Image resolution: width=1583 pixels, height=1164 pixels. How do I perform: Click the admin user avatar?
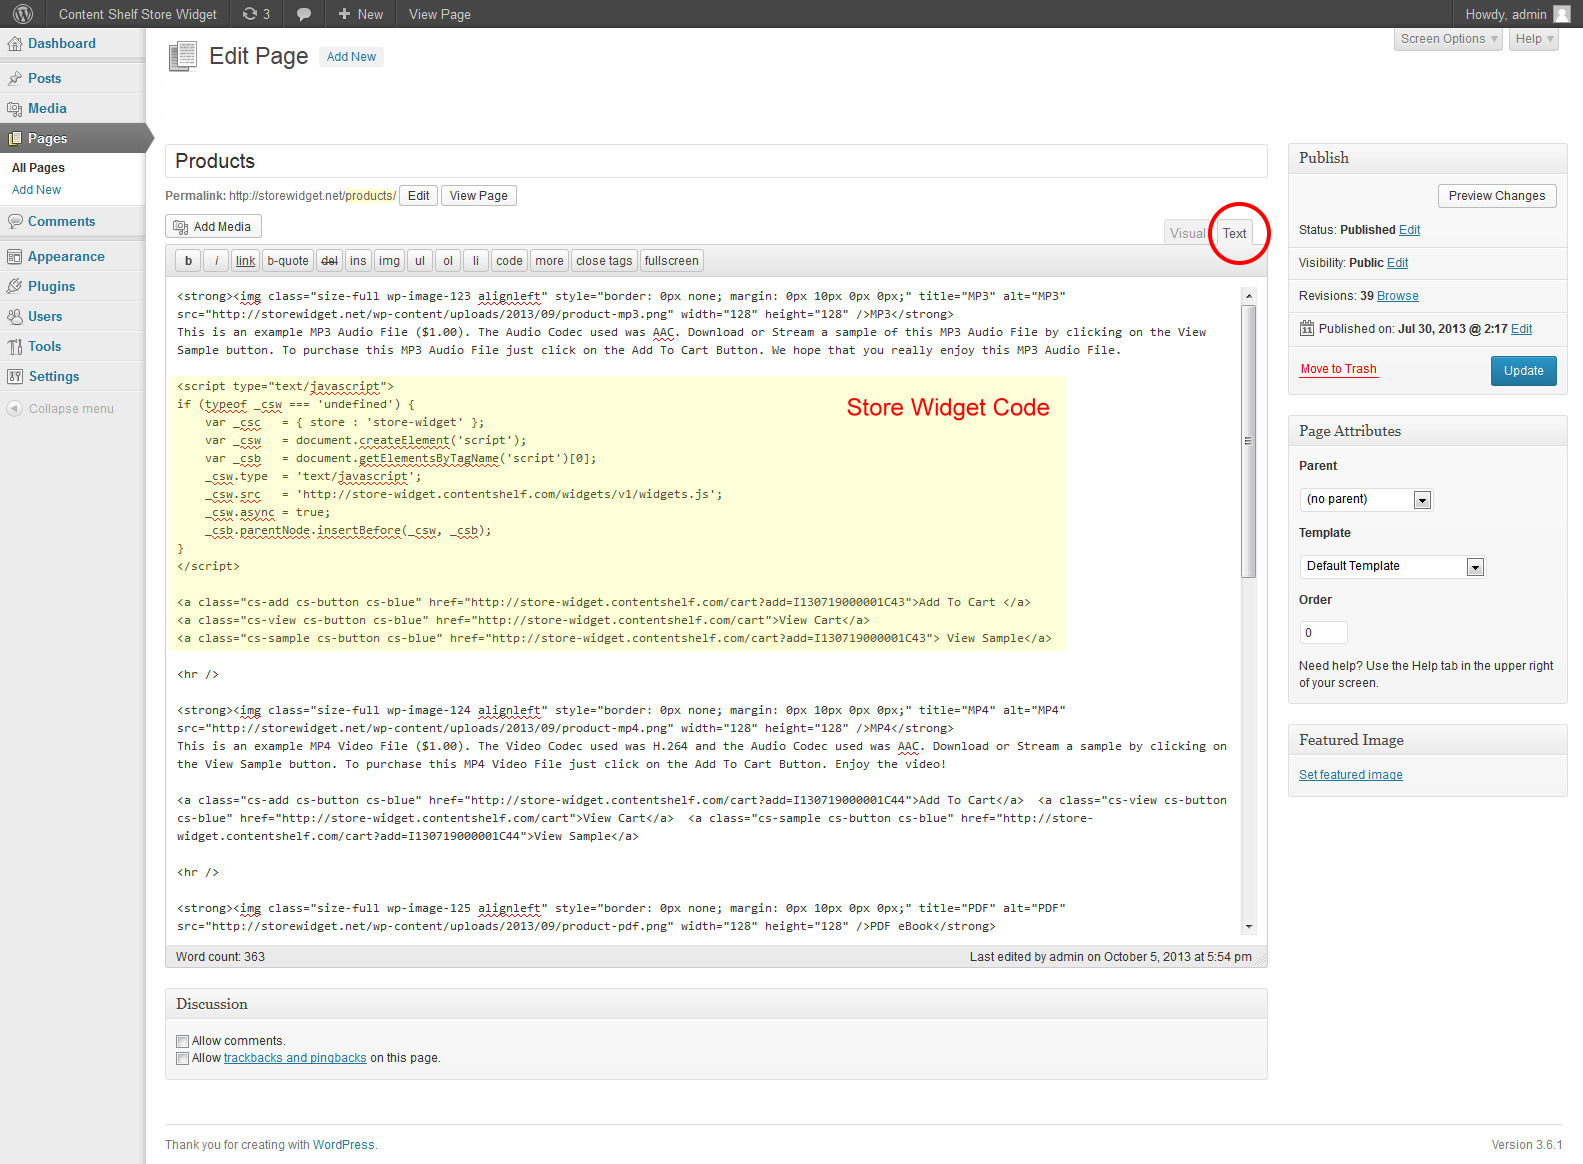click(x=1561, y=14)
